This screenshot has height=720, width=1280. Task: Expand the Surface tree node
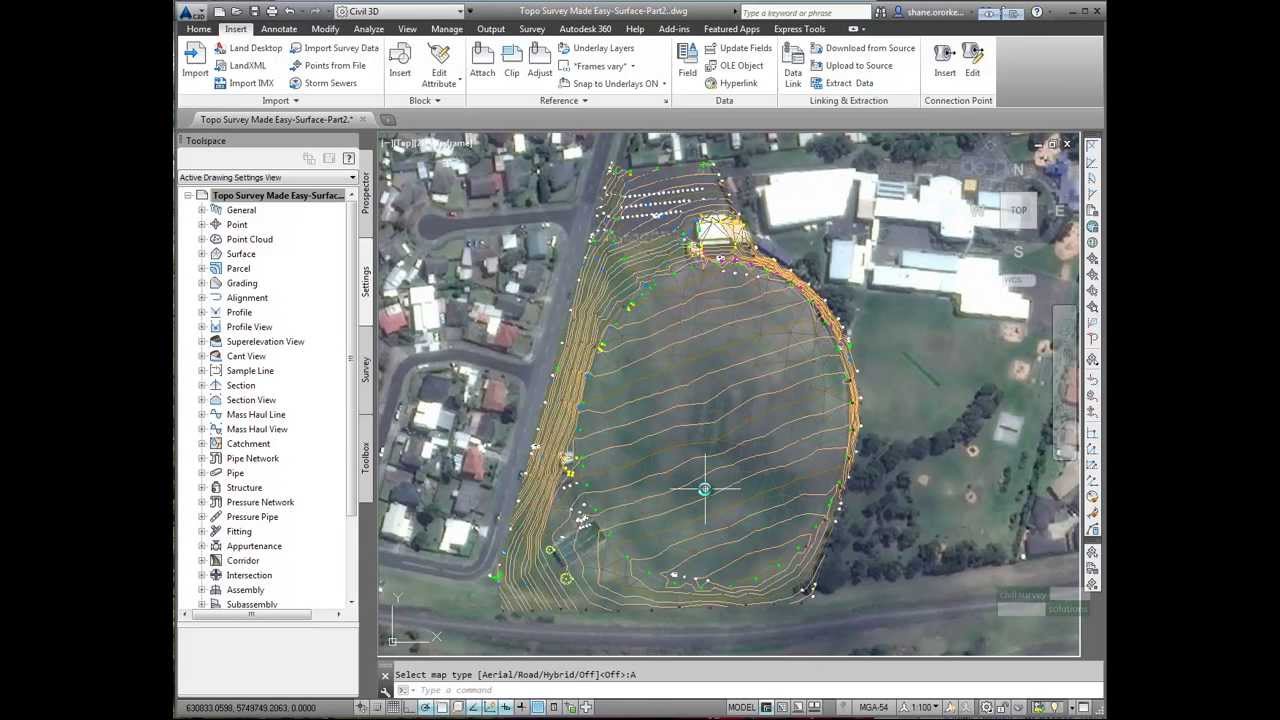pyautogui.click(x=202, y=254)
